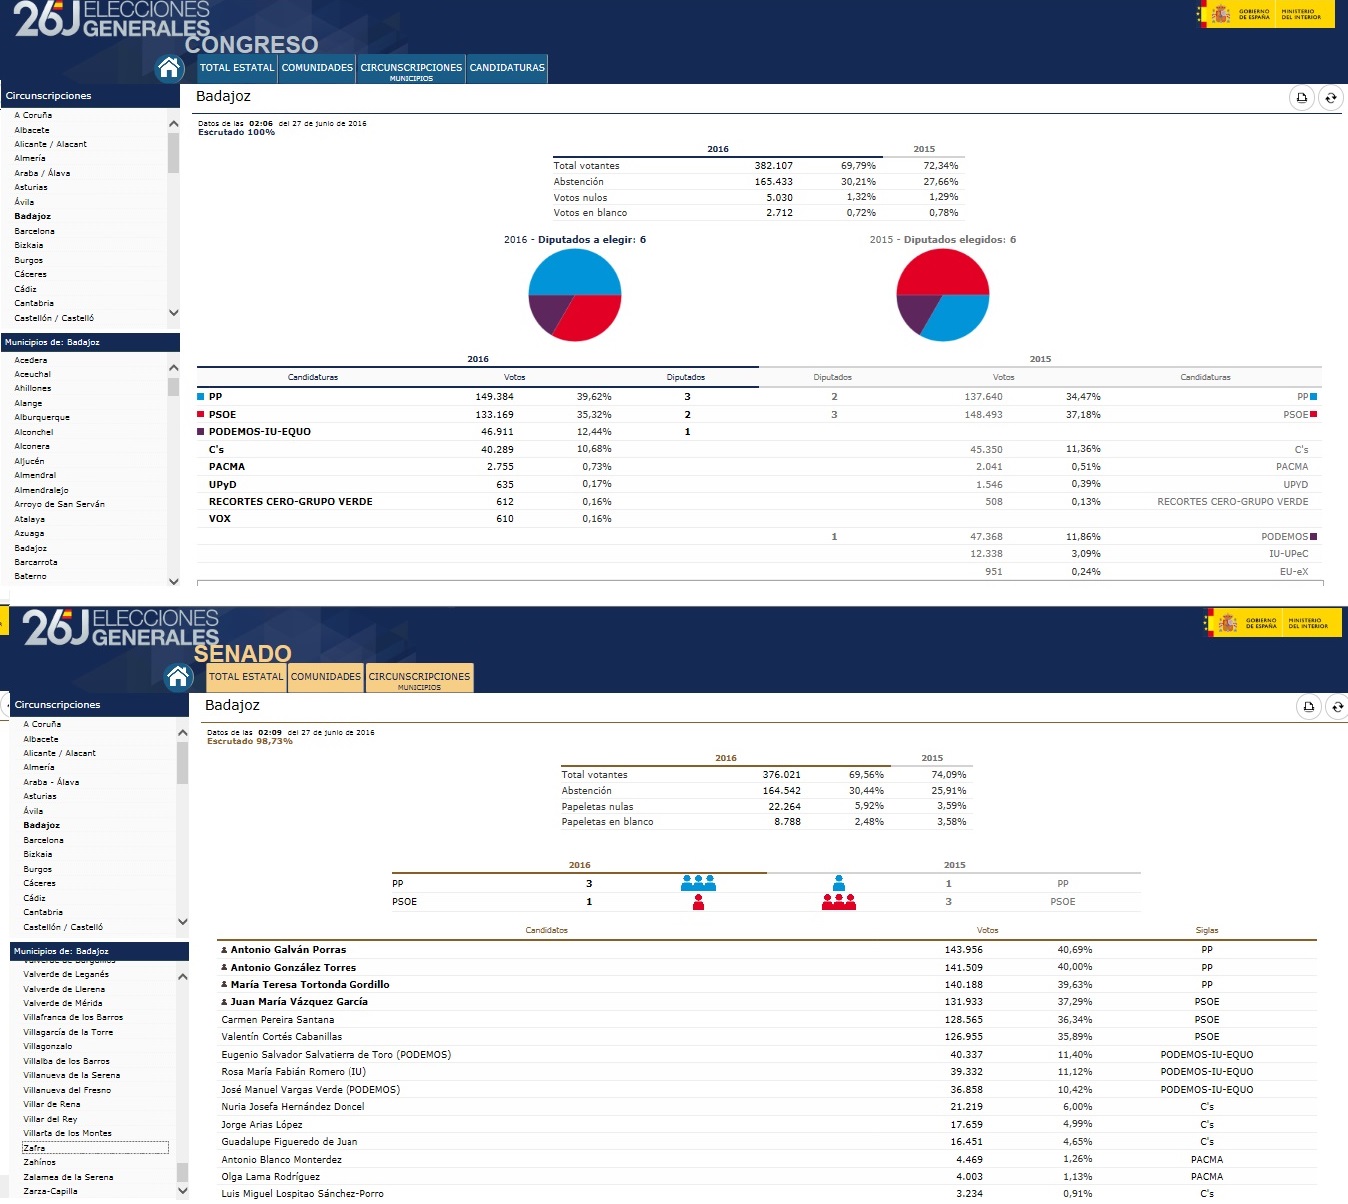The height and width of the screenshot is (1204, 1348).
Task: Choose Zafra in the Senado municipios list
Action: [x=35, y=1148]
